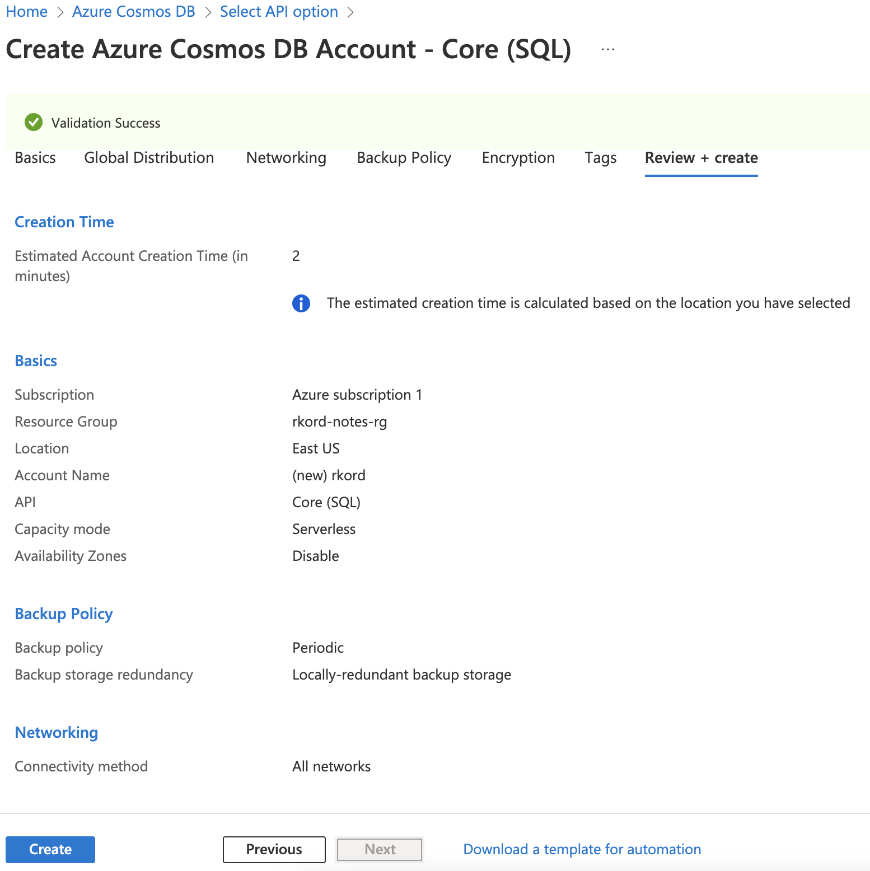This screenshot has height=871, width=870.
Task: Click the 'Account Name' label
Action: (62, 475)
